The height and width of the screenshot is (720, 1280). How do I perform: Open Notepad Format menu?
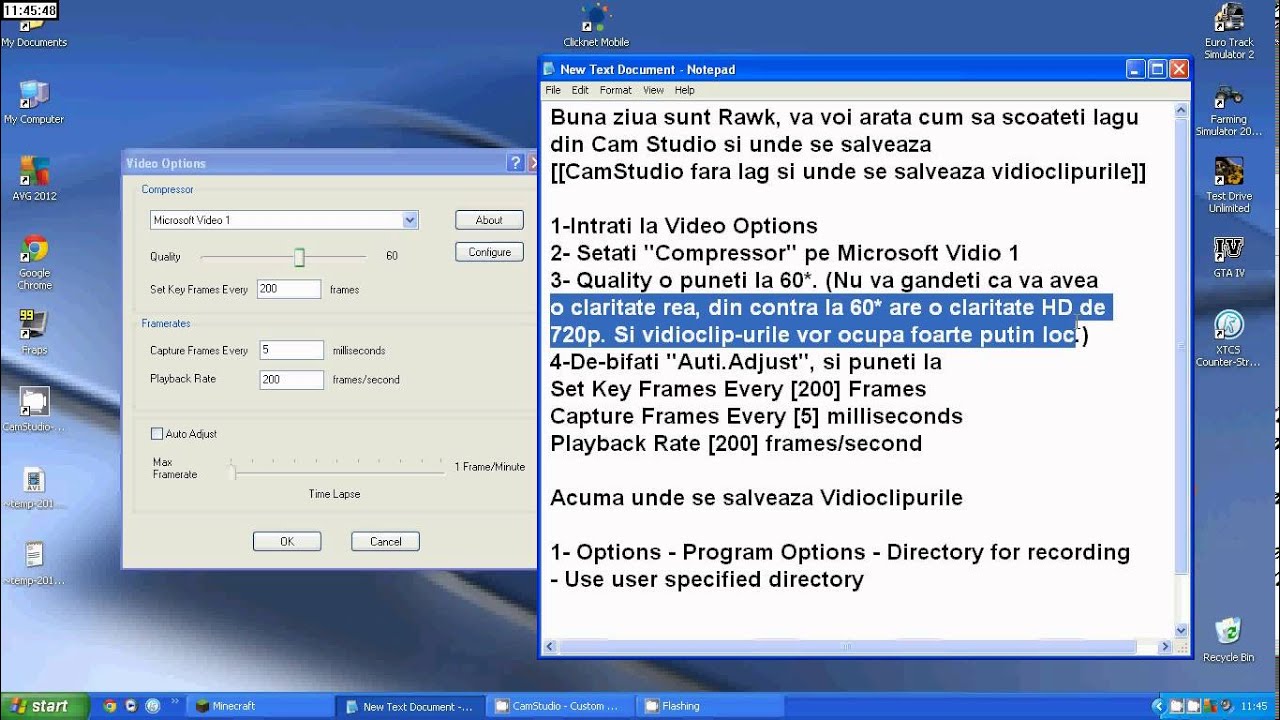(x=616, y=90)
